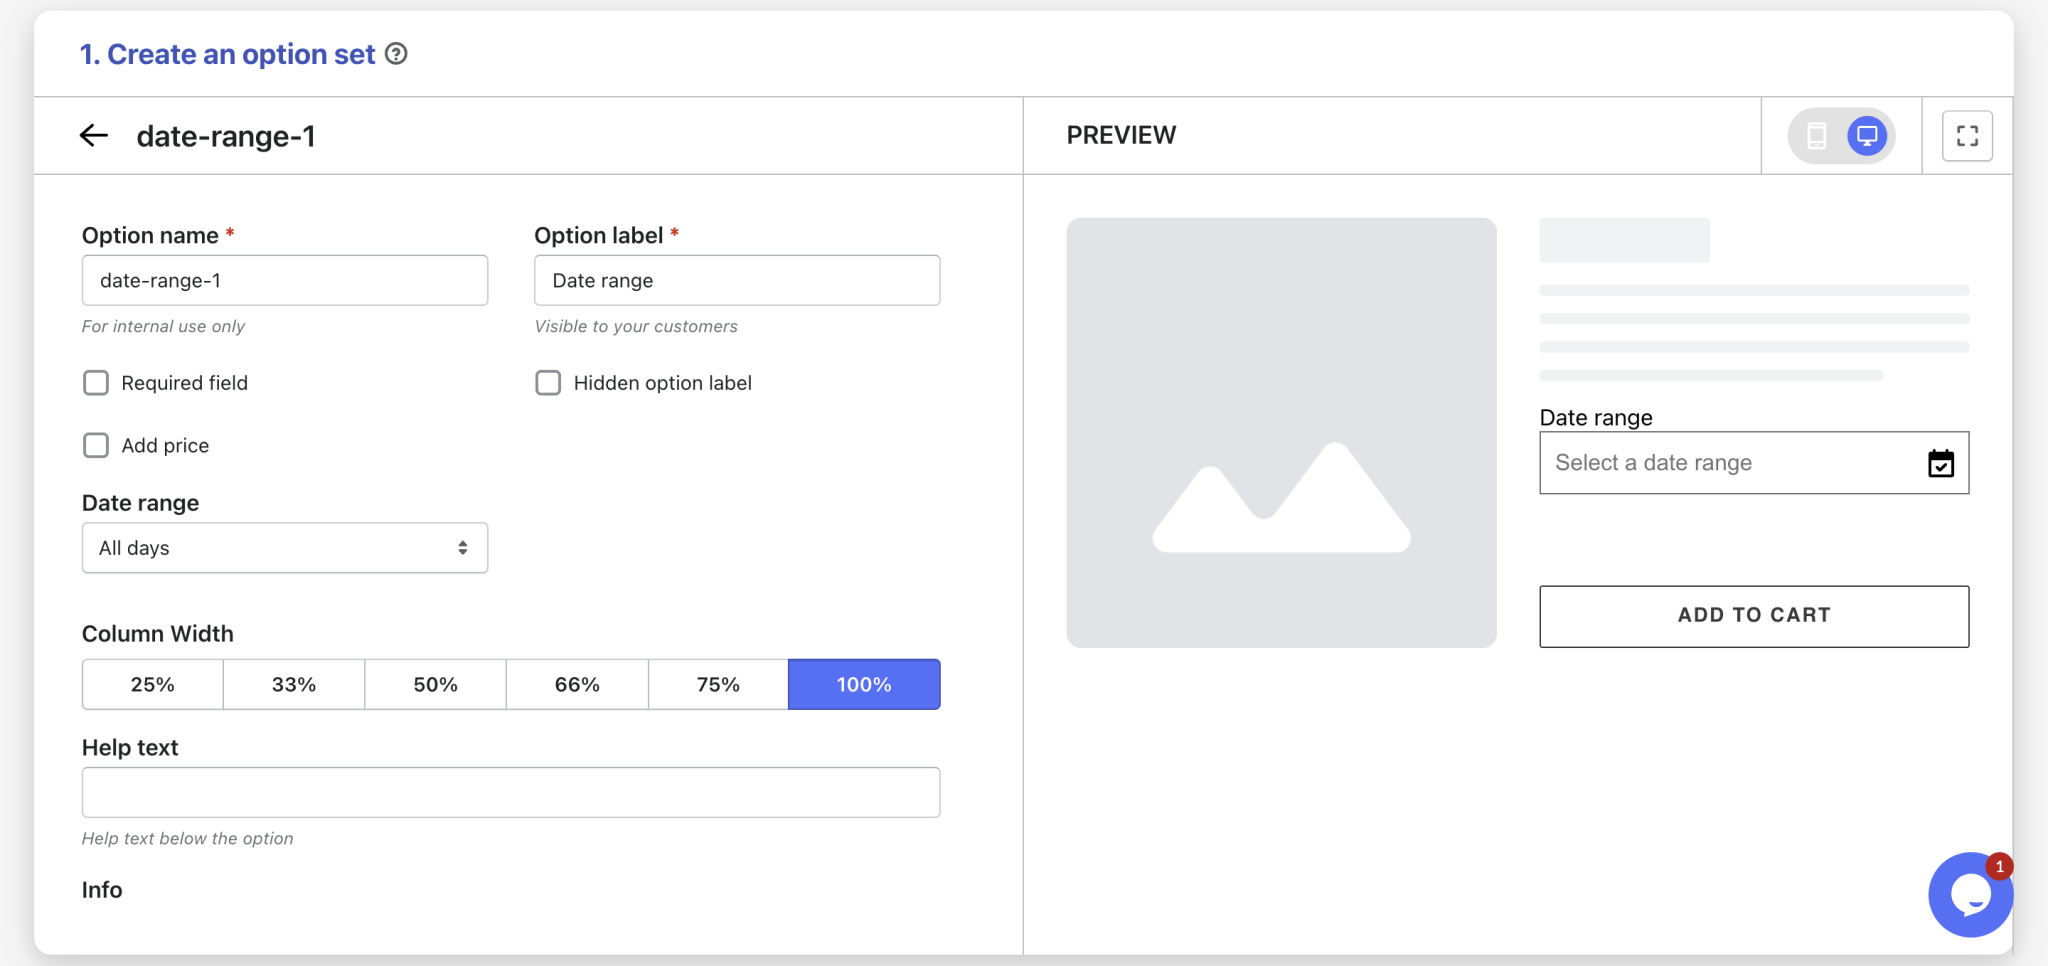The width and height of the screenshot is (2048, 966).
Task: Select the 100% column width button
Action: 864,684
